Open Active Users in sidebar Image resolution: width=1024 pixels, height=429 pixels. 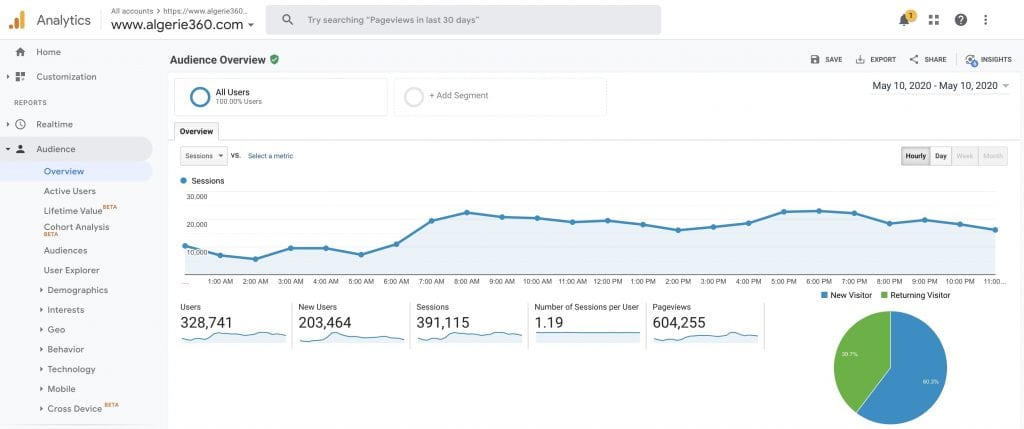pyautogui.click(x=70, y=191)
